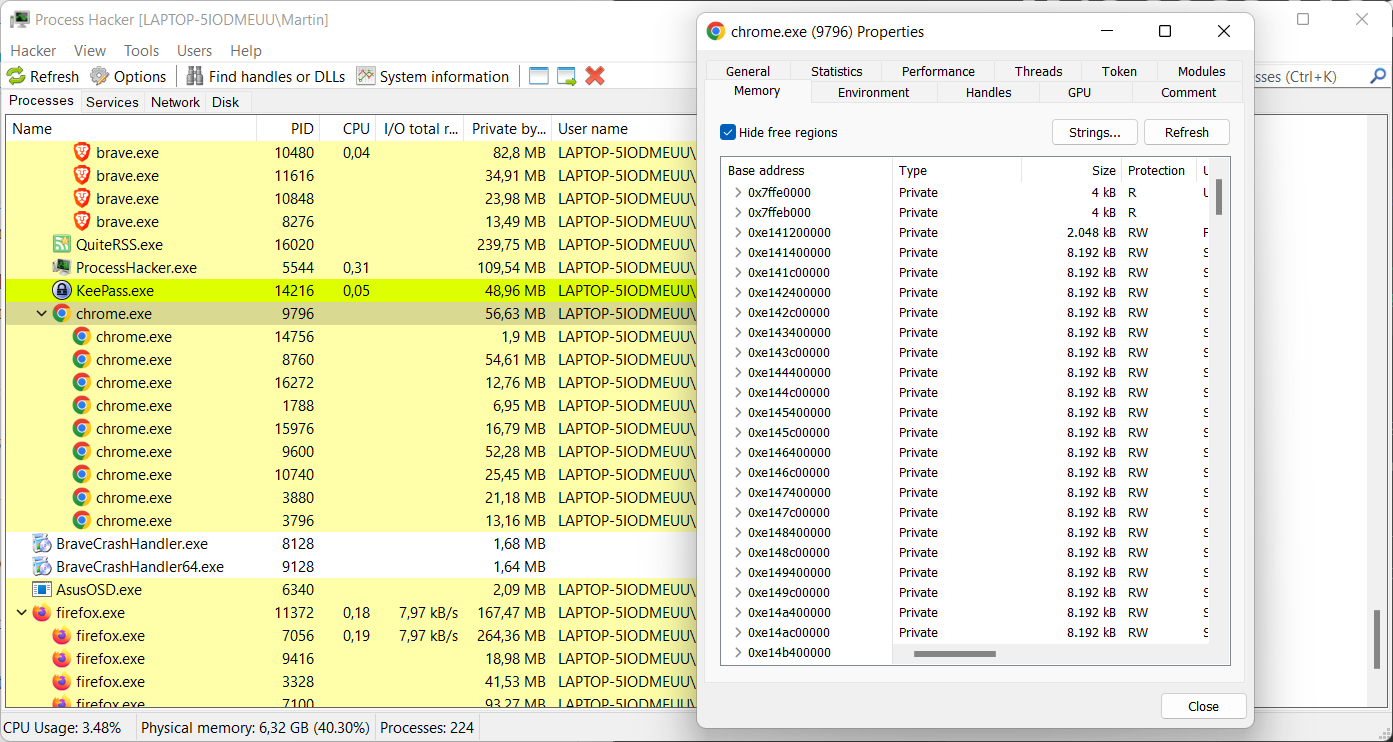Viewport: 1393px width, 742px height.
Task: Expand memory region 0x7ffe0000
Action: click(x=737, y=193)
